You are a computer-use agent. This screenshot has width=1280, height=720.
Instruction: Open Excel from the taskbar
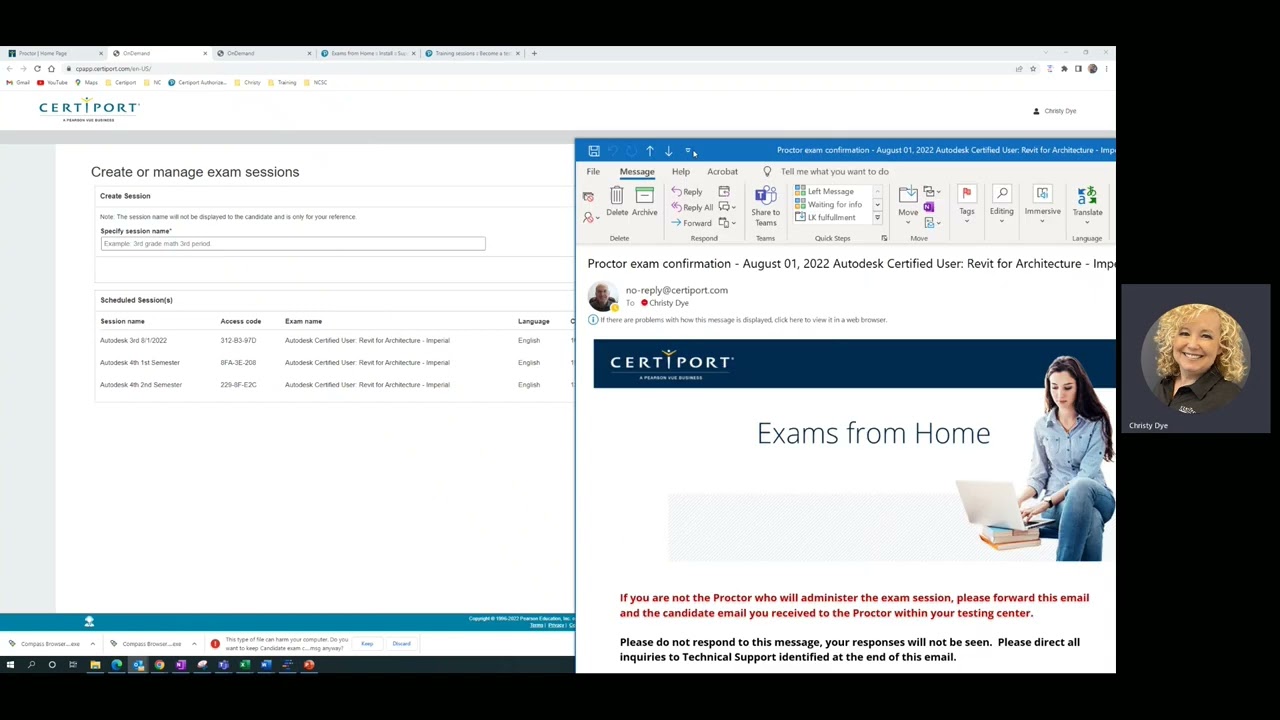pyautogui.click(x=245, y=665)
